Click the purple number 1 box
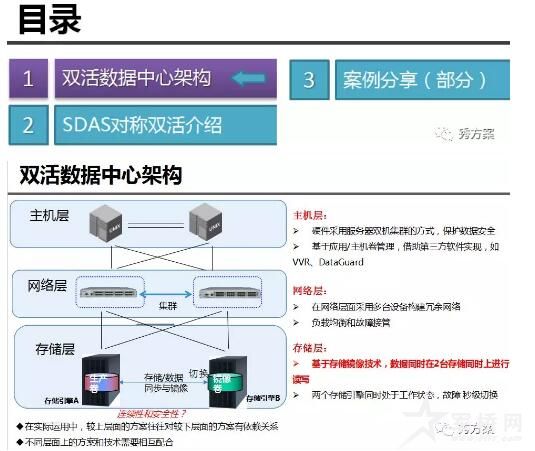535x451 pixels. coord(28,78)
